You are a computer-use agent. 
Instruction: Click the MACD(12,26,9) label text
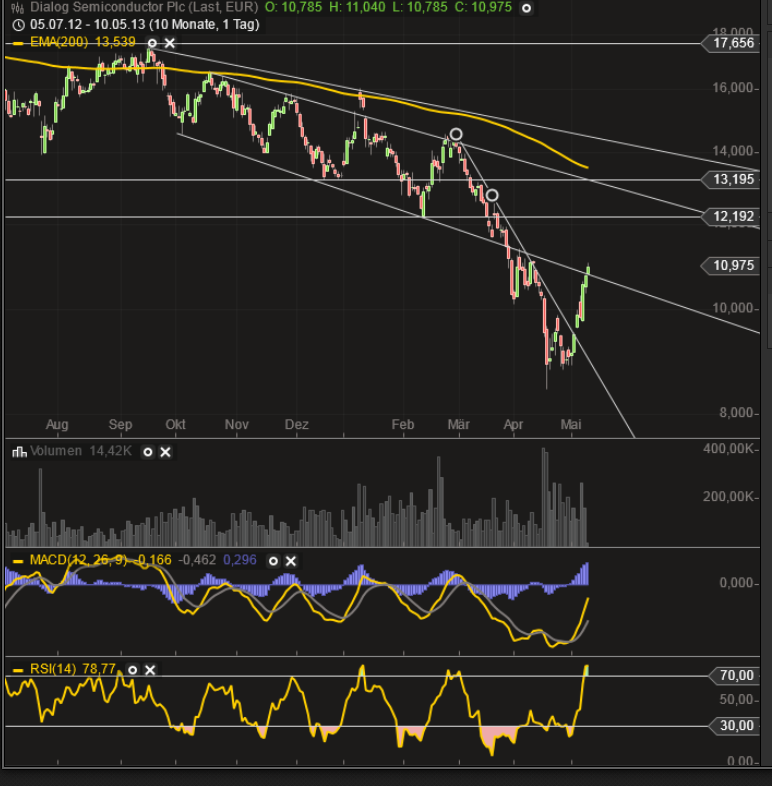point(79,560)
